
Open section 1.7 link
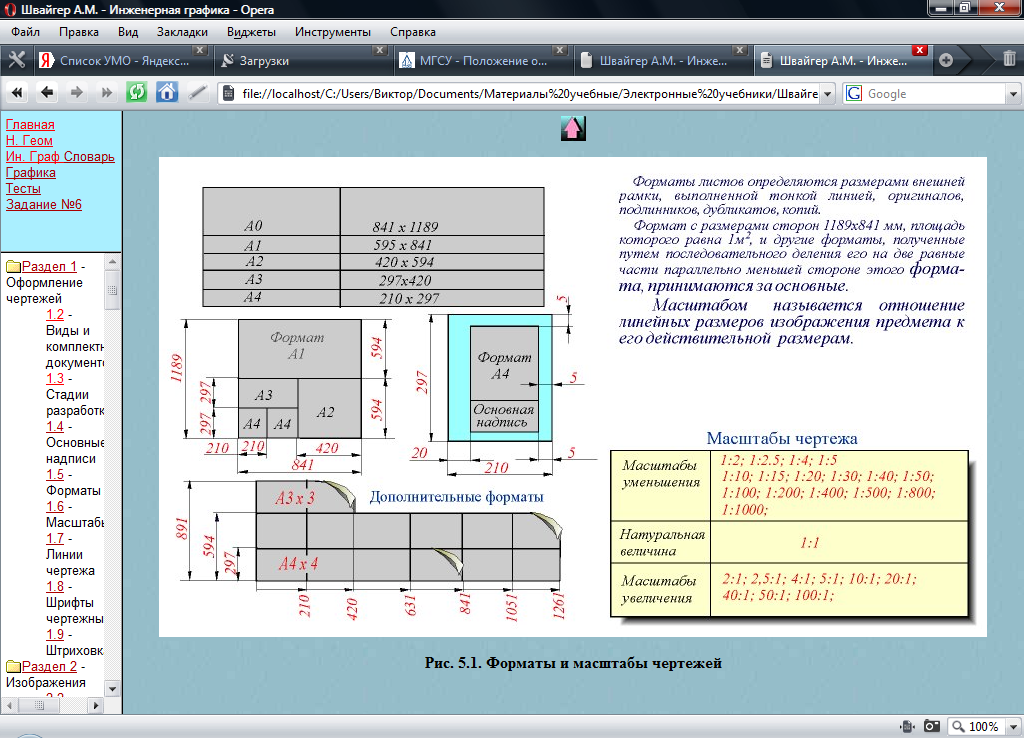pyautogui.click(x=55, y=539)
